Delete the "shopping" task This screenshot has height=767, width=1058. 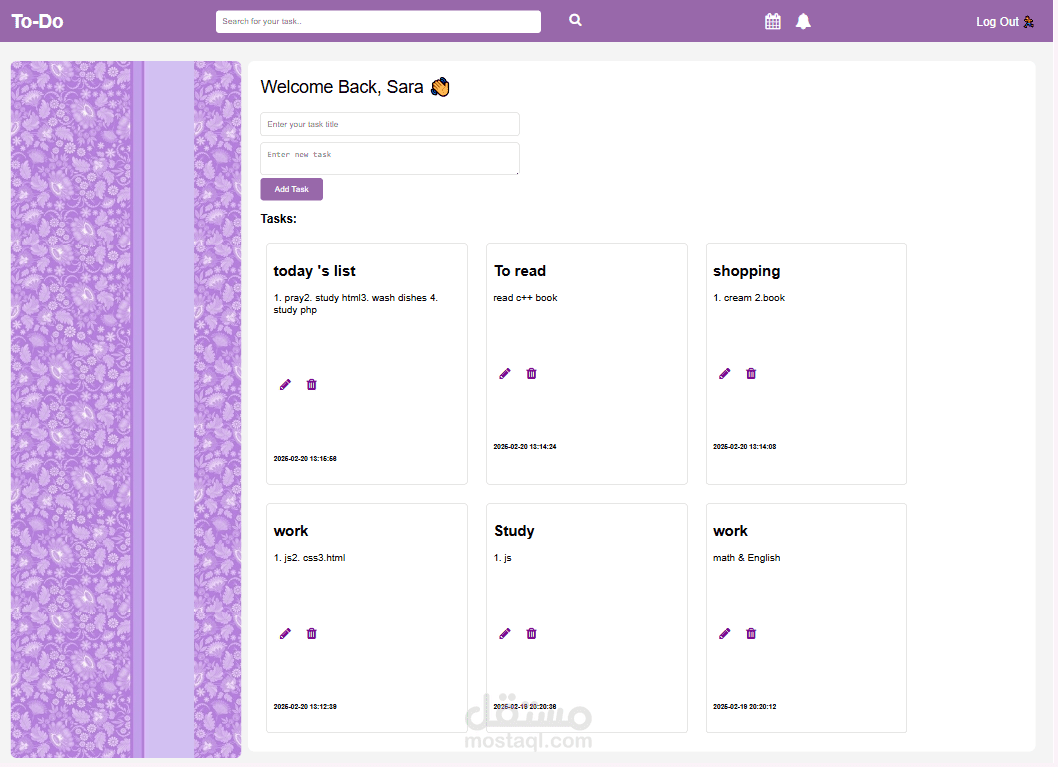click(751, 374)
